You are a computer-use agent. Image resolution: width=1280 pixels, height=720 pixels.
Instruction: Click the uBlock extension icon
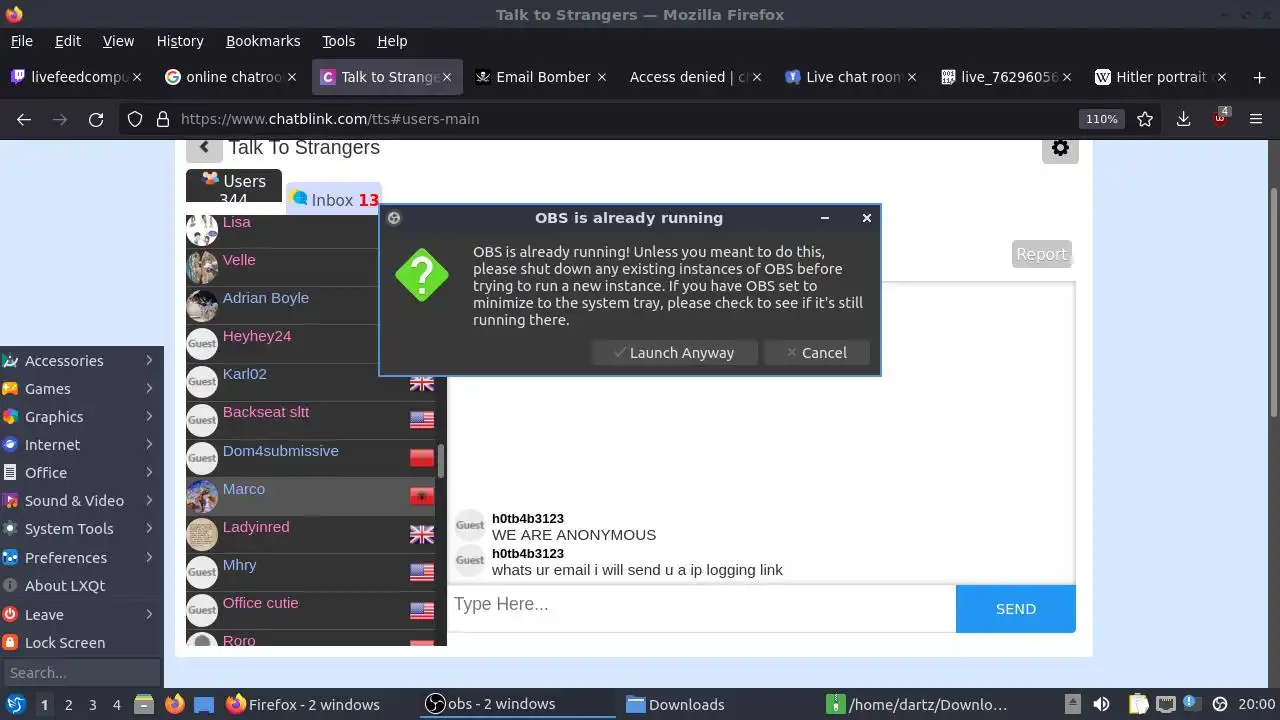coord(1220,118)
